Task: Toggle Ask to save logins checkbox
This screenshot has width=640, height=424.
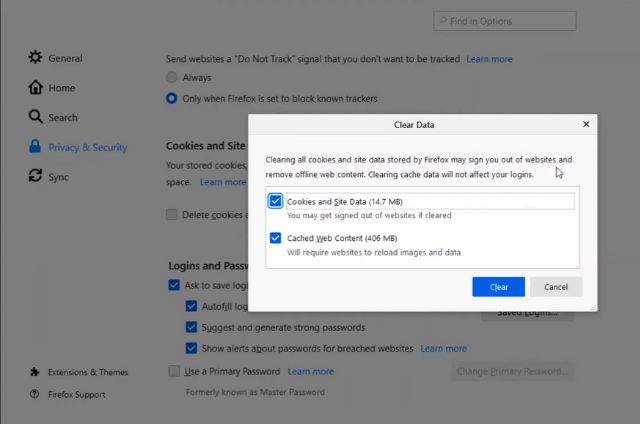Action: pos(174,285)
